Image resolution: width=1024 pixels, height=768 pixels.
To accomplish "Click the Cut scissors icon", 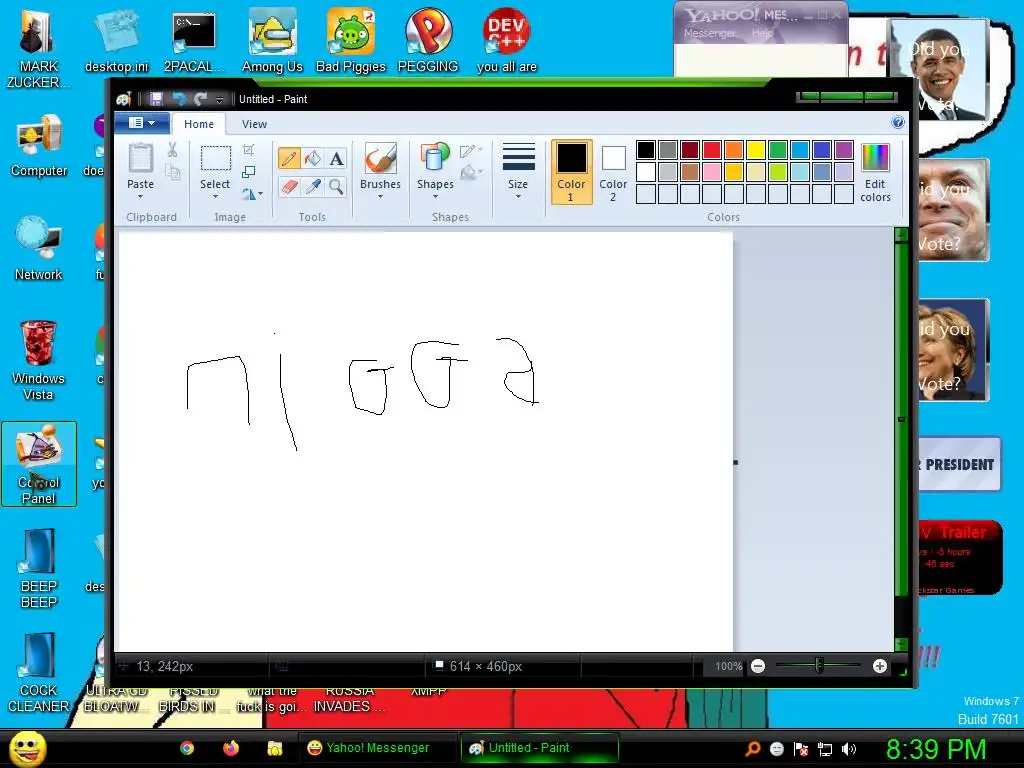I will click(172, 150).
